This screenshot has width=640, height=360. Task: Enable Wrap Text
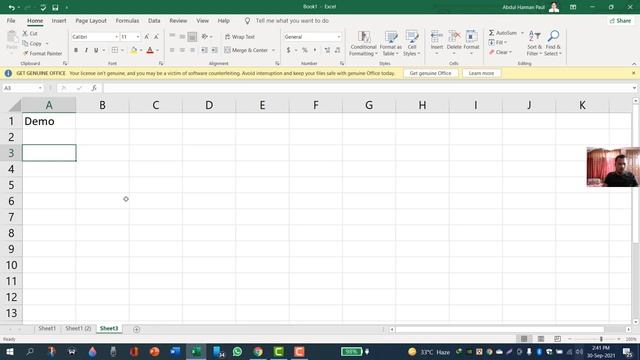click(x=240, y=37)
